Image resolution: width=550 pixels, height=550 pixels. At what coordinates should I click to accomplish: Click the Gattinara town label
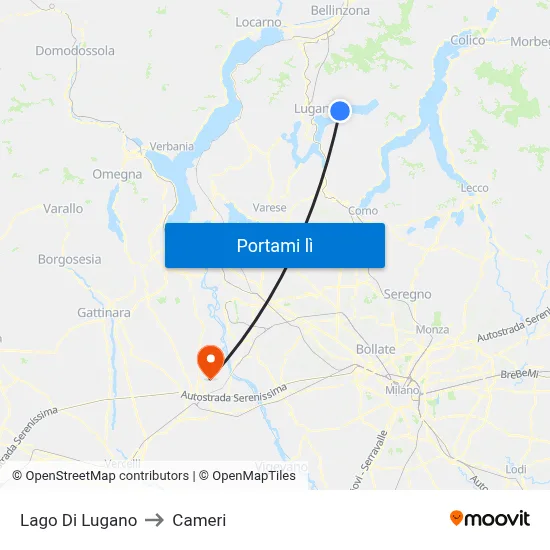point(104,313)
